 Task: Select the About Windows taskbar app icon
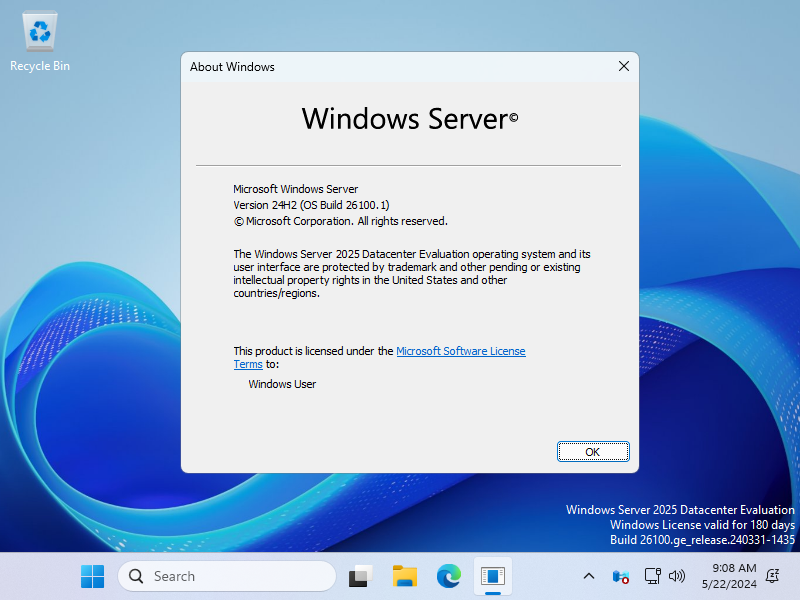pyautogui.click(x=493, y=576)
